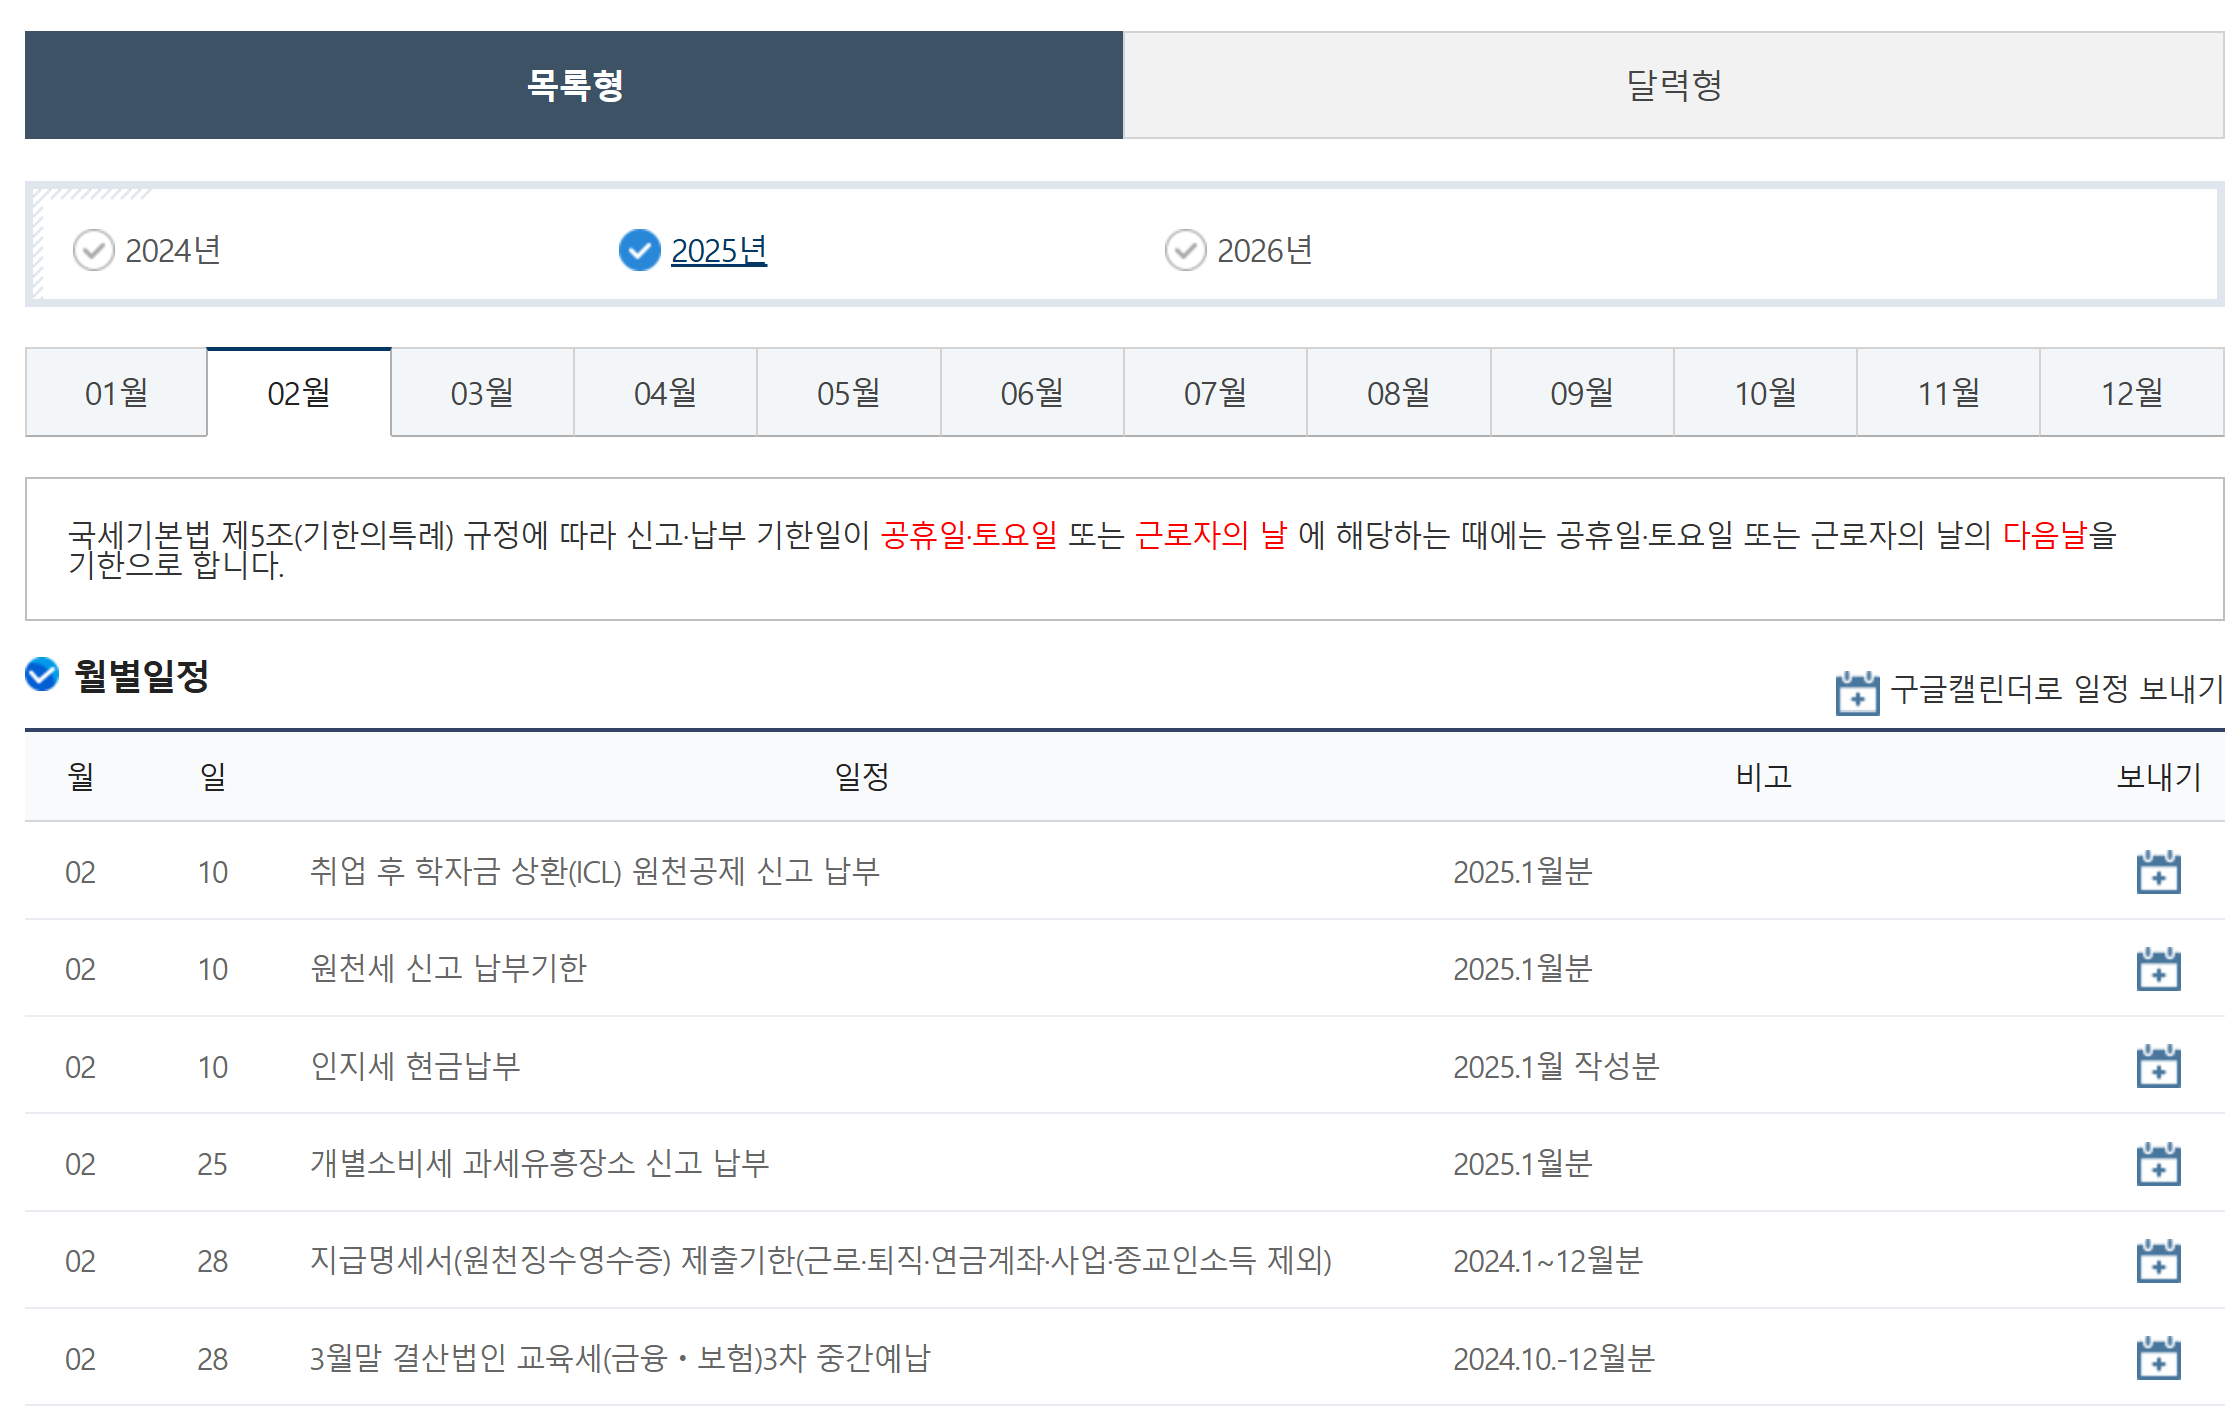Screen dimensions: 2236x1416
Task: Open the 목록형 list view tab
Action: [x=574, y=85]
